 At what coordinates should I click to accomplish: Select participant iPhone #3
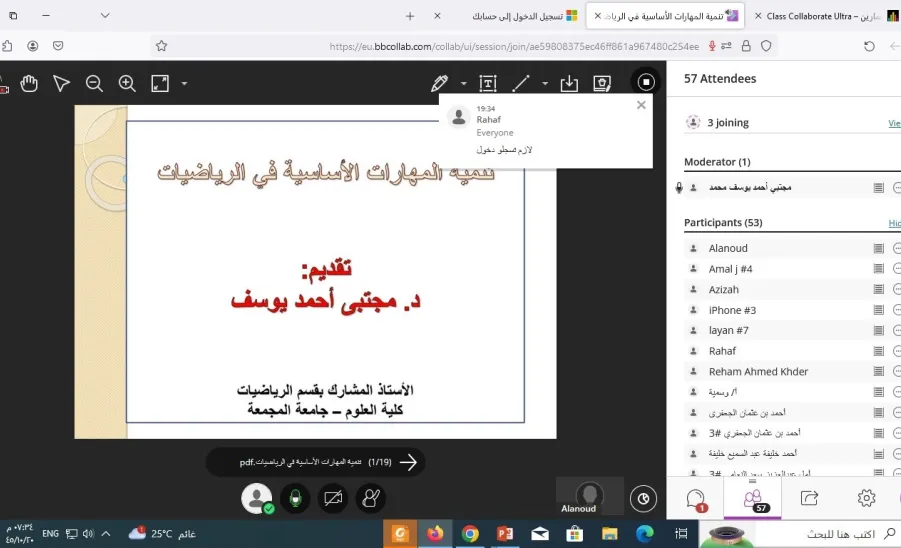tap(792, 310)
